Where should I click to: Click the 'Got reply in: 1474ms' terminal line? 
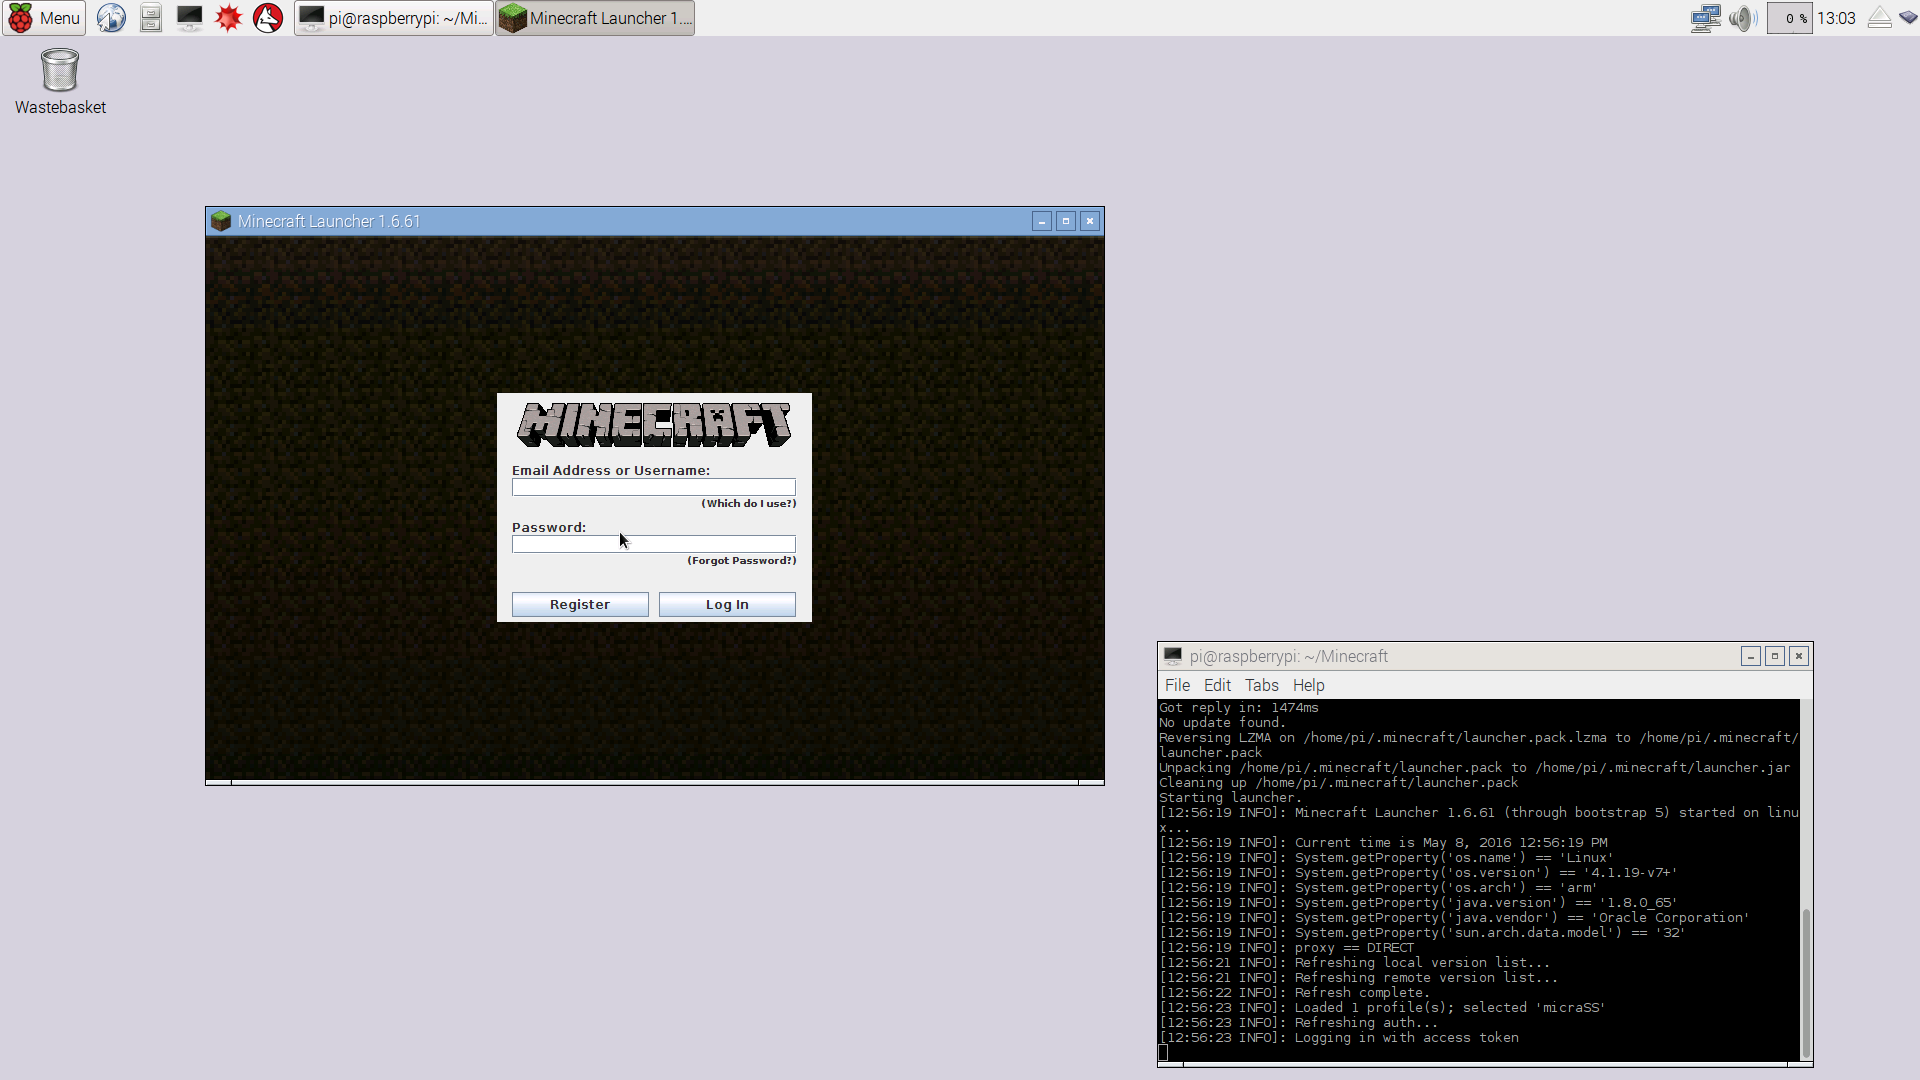pos(1239,708)
